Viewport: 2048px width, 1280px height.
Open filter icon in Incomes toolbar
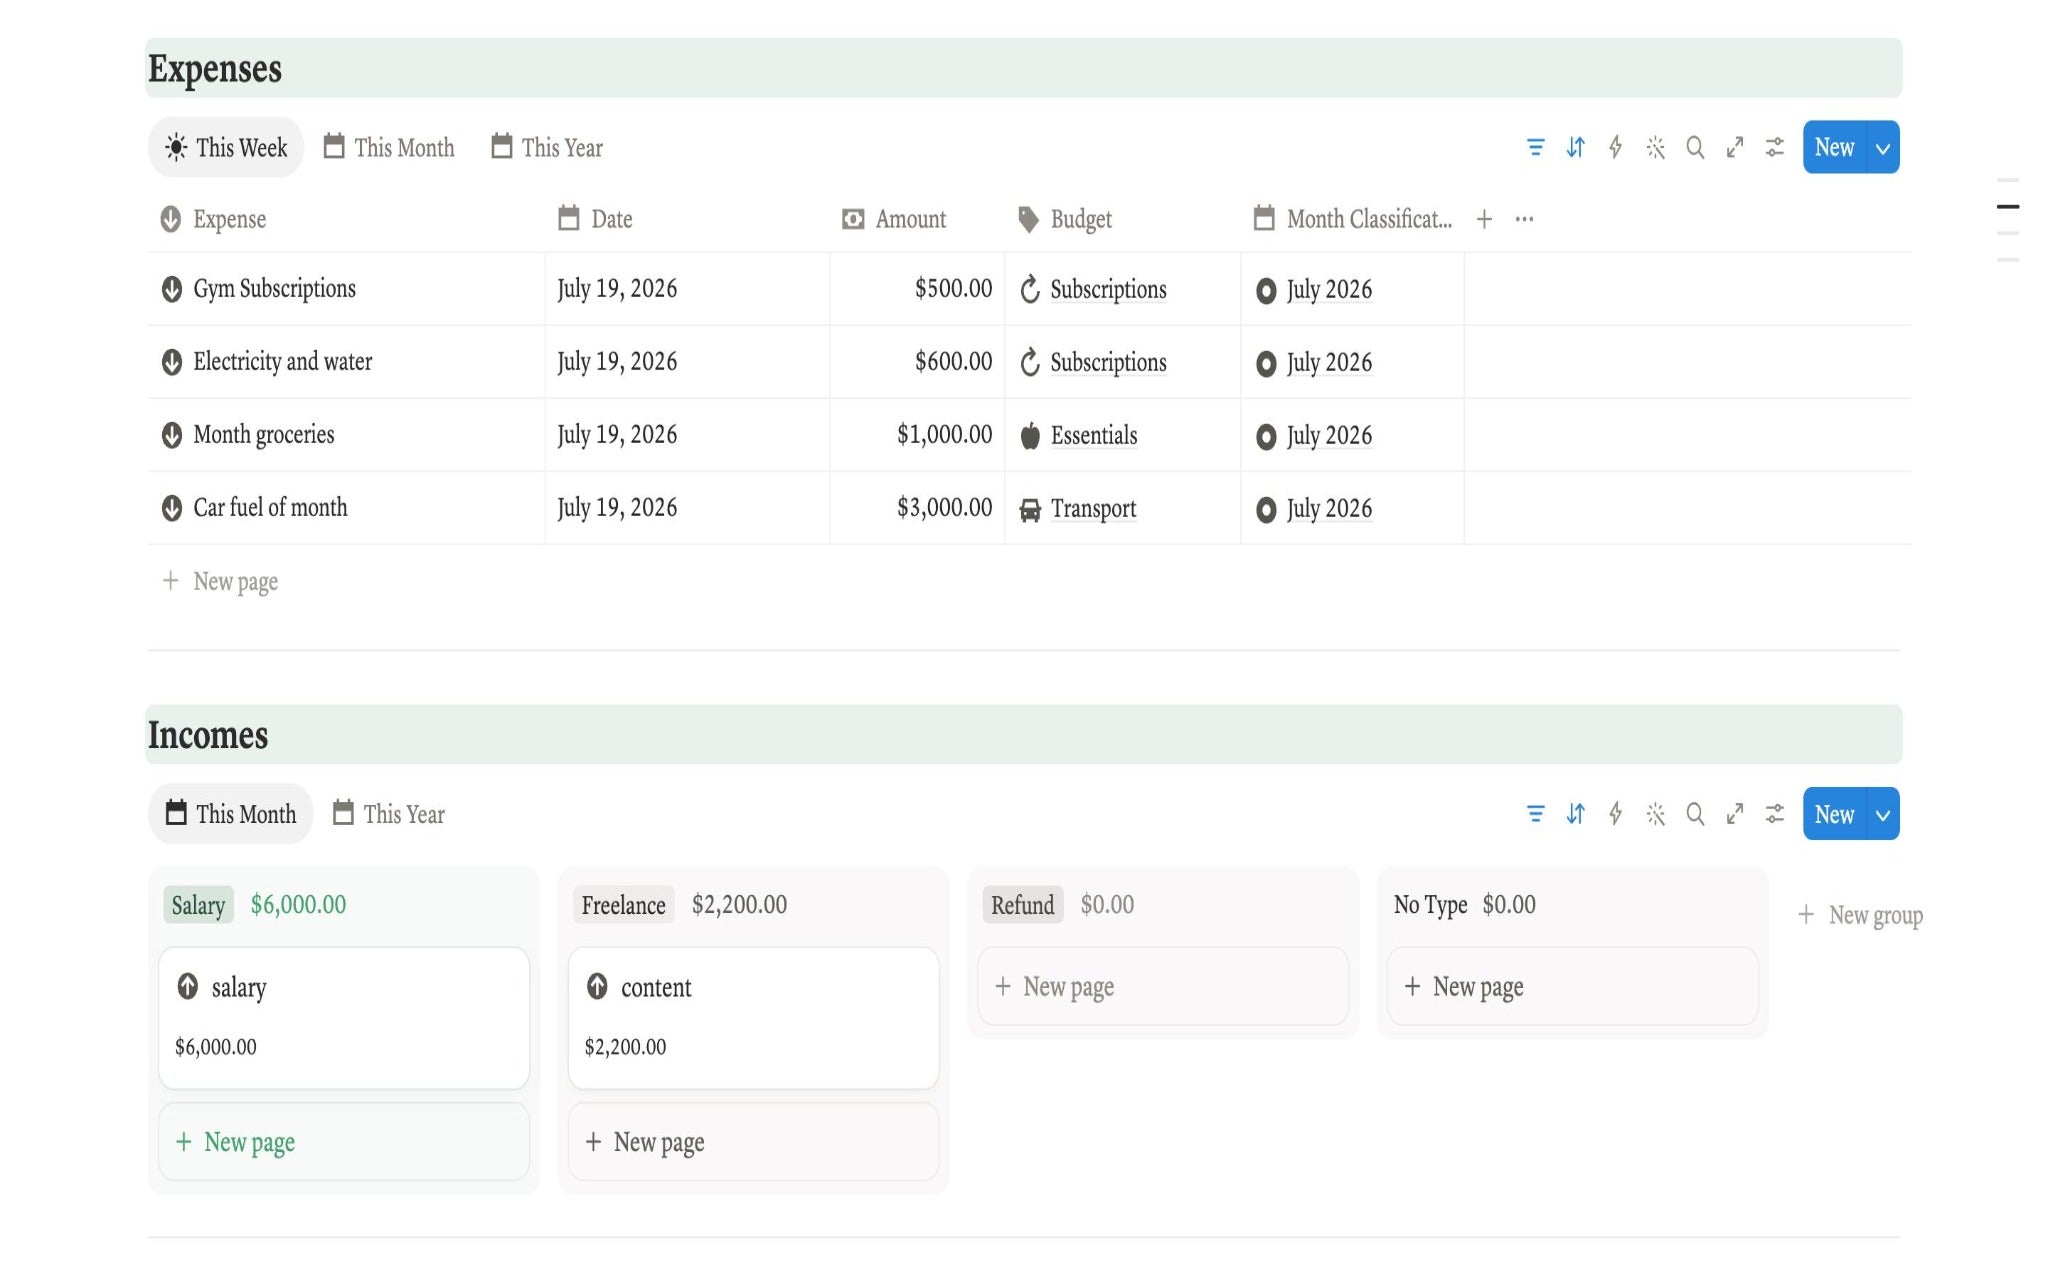click(1535, 814)
